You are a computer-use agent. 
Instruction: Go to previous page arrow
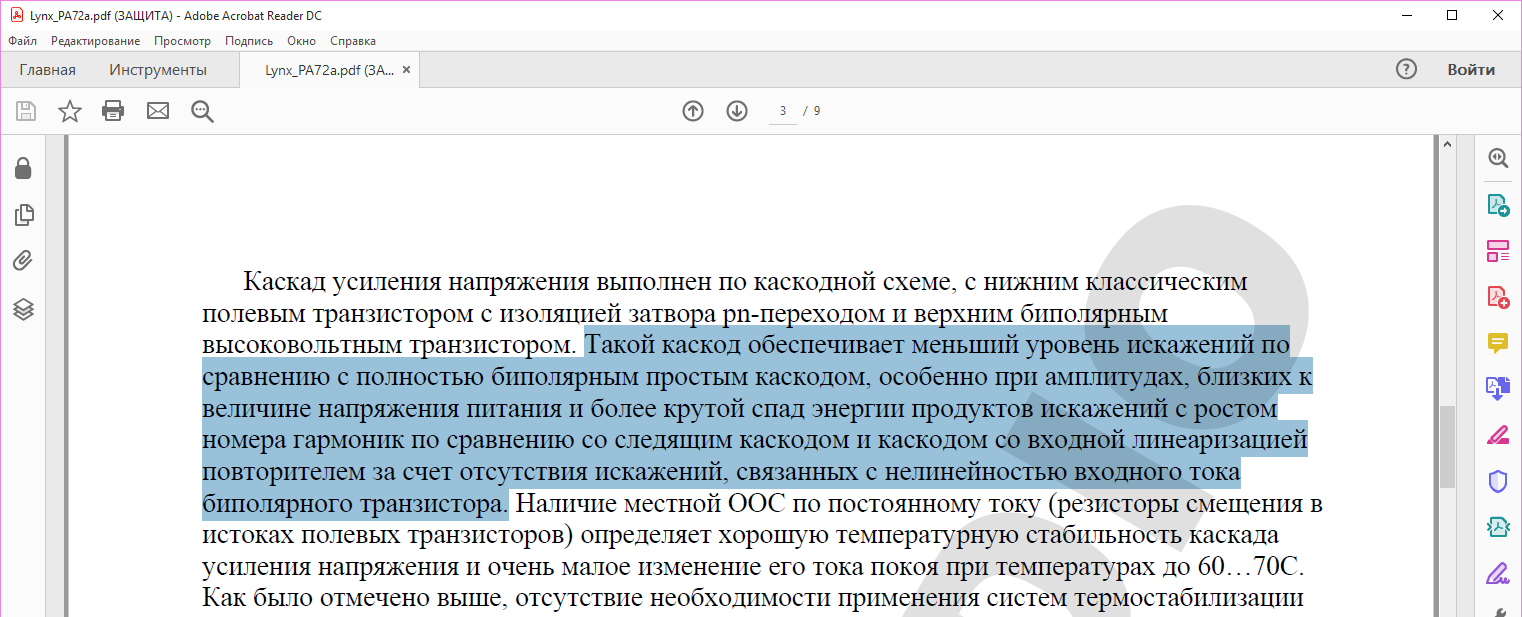click(x=693, y=111)
